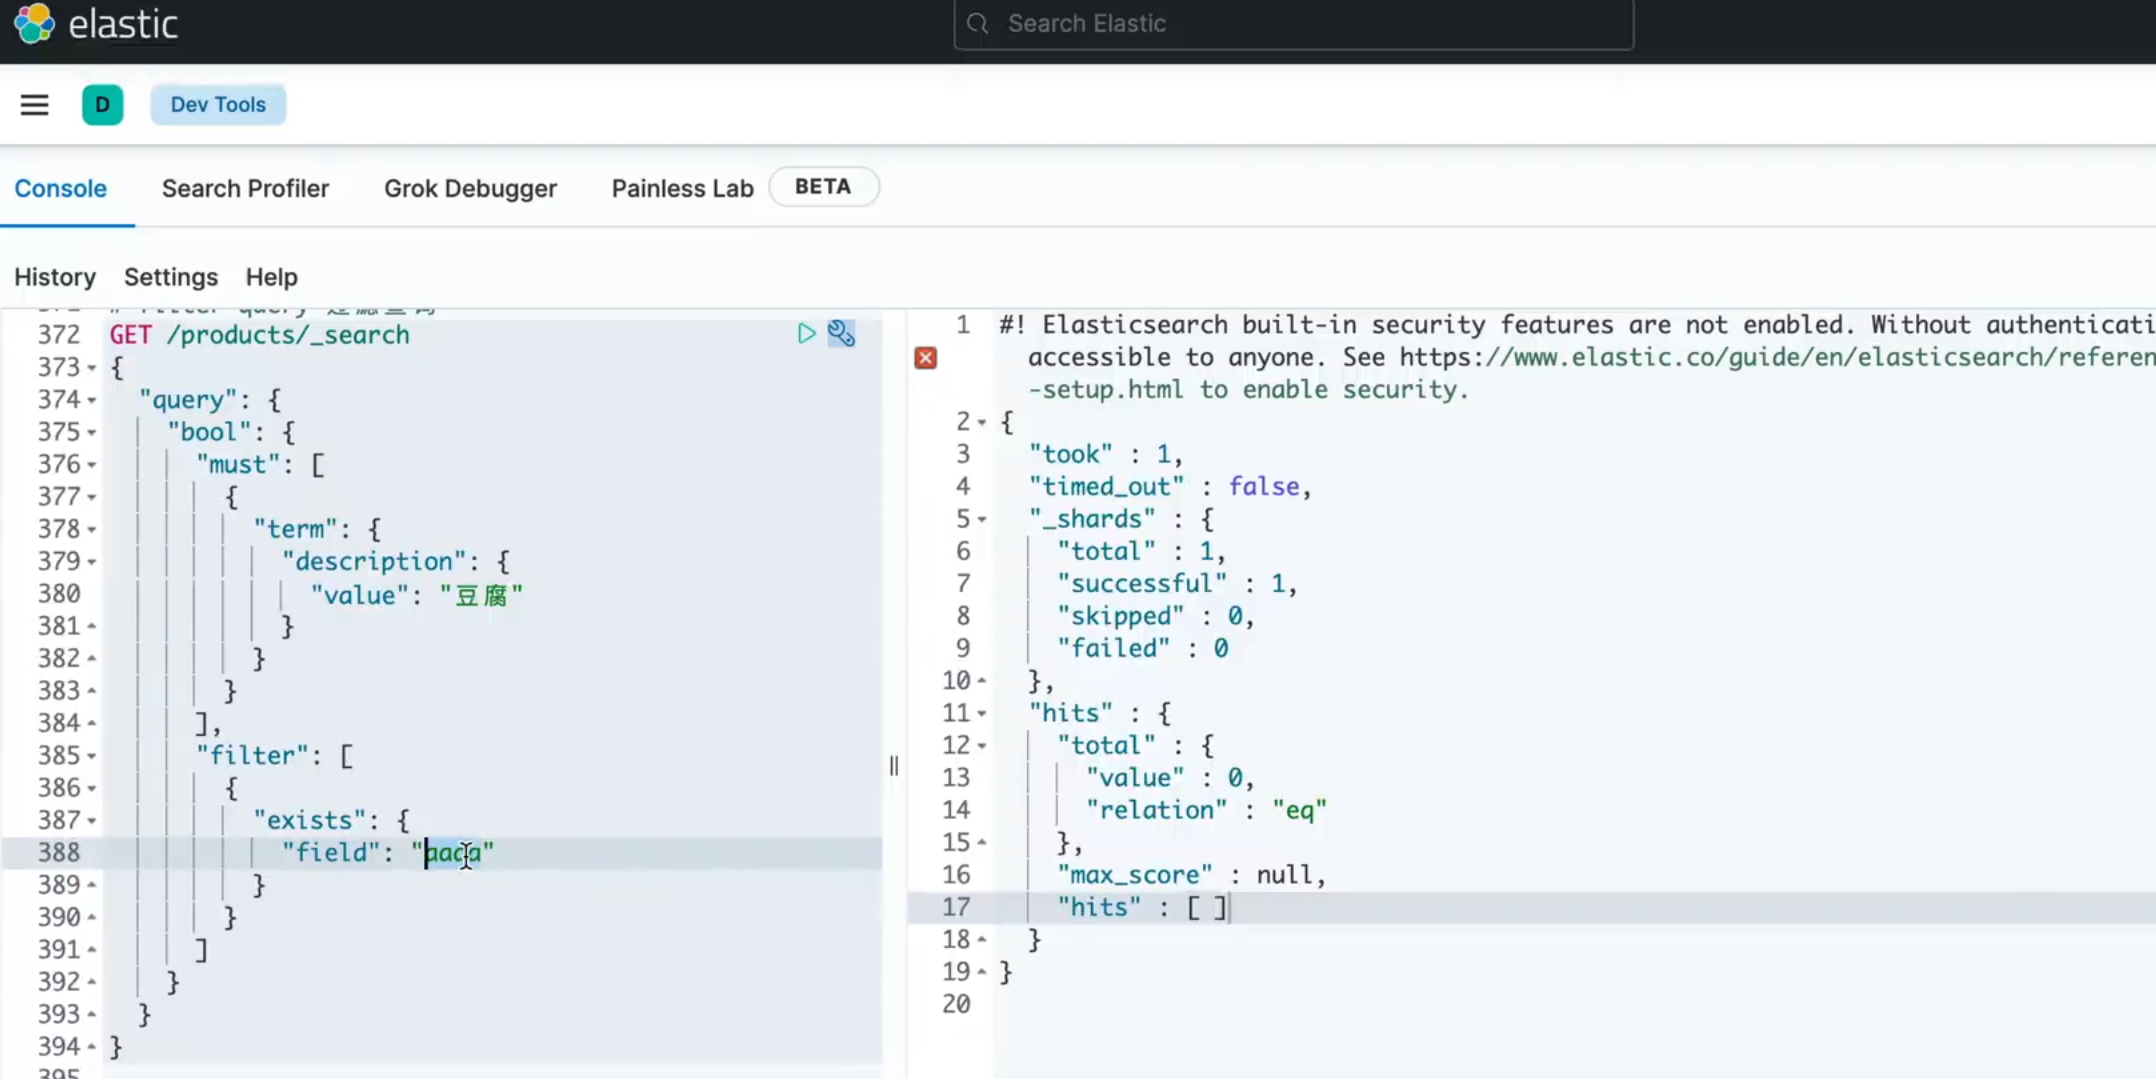Collapse the "filter" array at line 385
The width and height of the screenshot is (2156, 1079).
92,756
